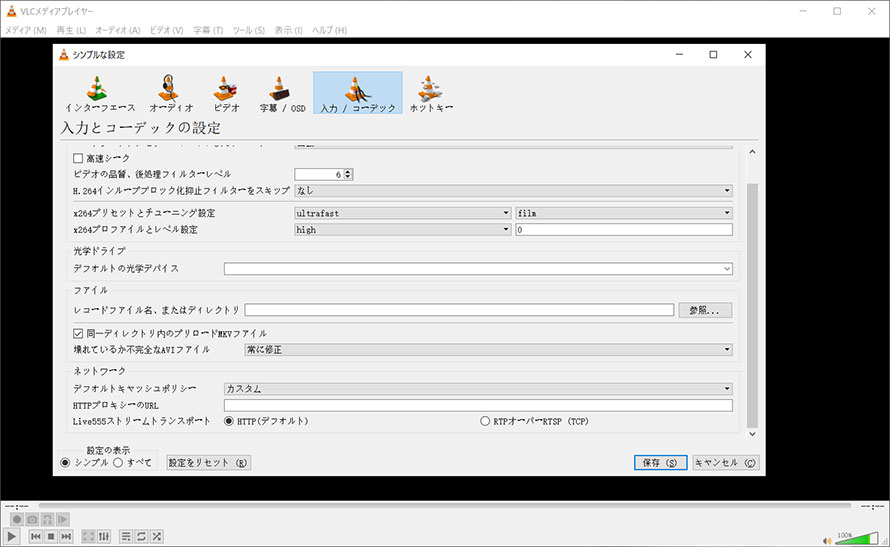The height and width of the screenshot is (547, 890).
Task: Open the 字幕 / OSD settings category
Action: coord(282,94)
